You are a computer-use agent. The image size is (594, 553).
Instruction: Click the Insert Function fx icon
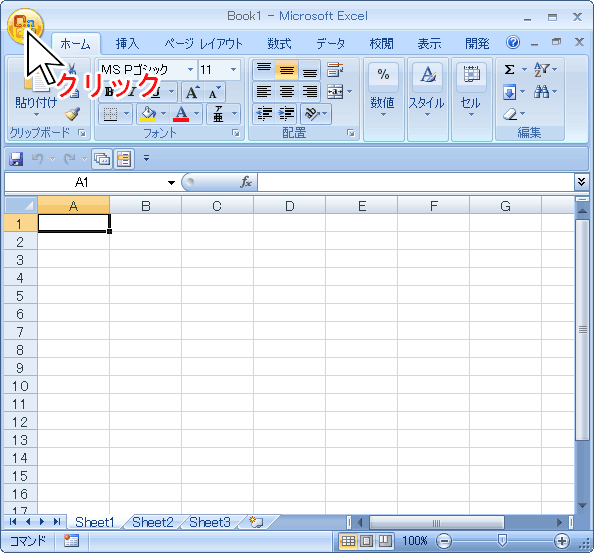(246, 182)
